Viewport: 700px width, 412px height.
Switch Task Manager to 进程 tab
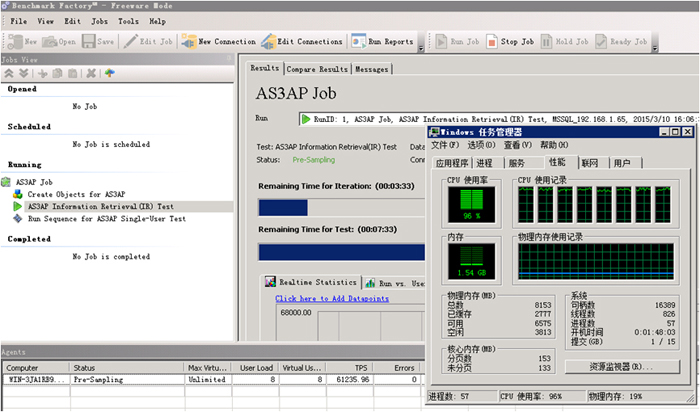[x=484, y=163]
